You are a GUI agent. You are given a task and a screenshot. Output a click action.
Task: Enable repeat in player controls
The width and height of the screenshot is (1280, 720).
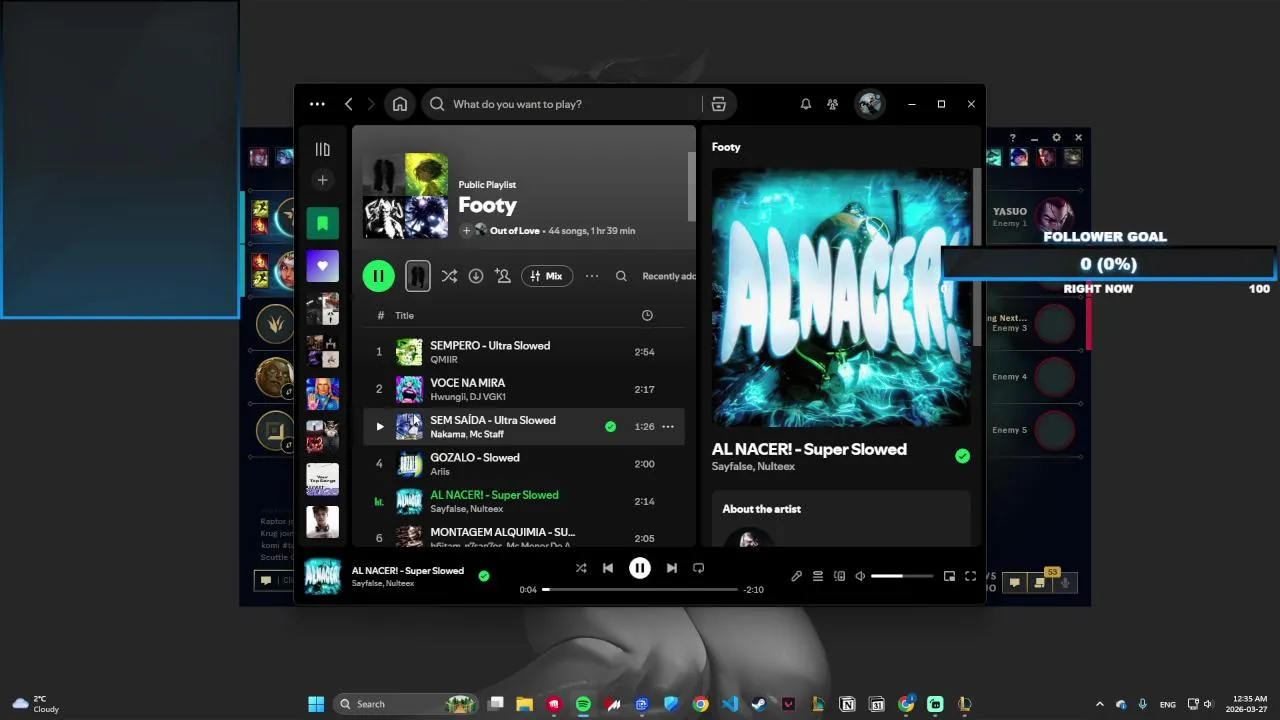[x=698, y=568]
